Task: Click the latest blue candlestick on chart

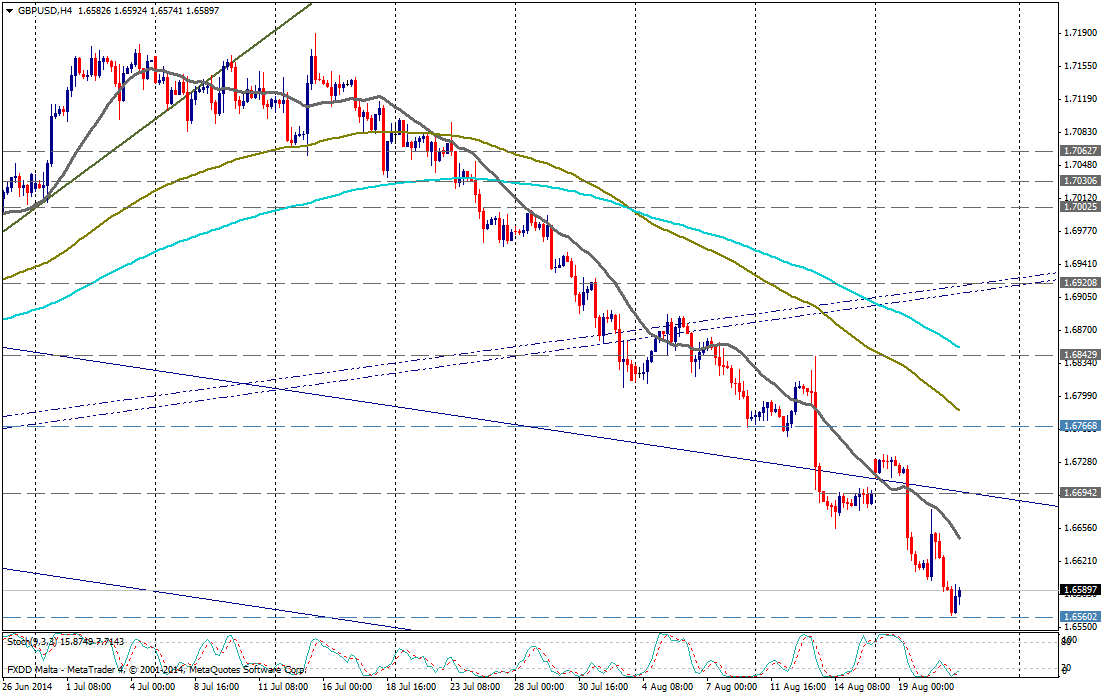Action: pos(958,597)
